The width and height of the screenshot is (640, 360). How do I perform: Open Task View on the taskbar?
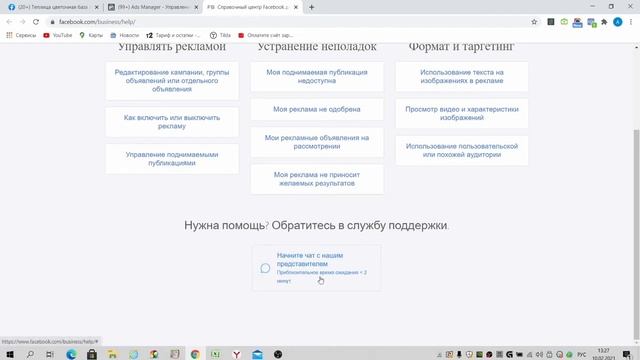tap(50, 354)
